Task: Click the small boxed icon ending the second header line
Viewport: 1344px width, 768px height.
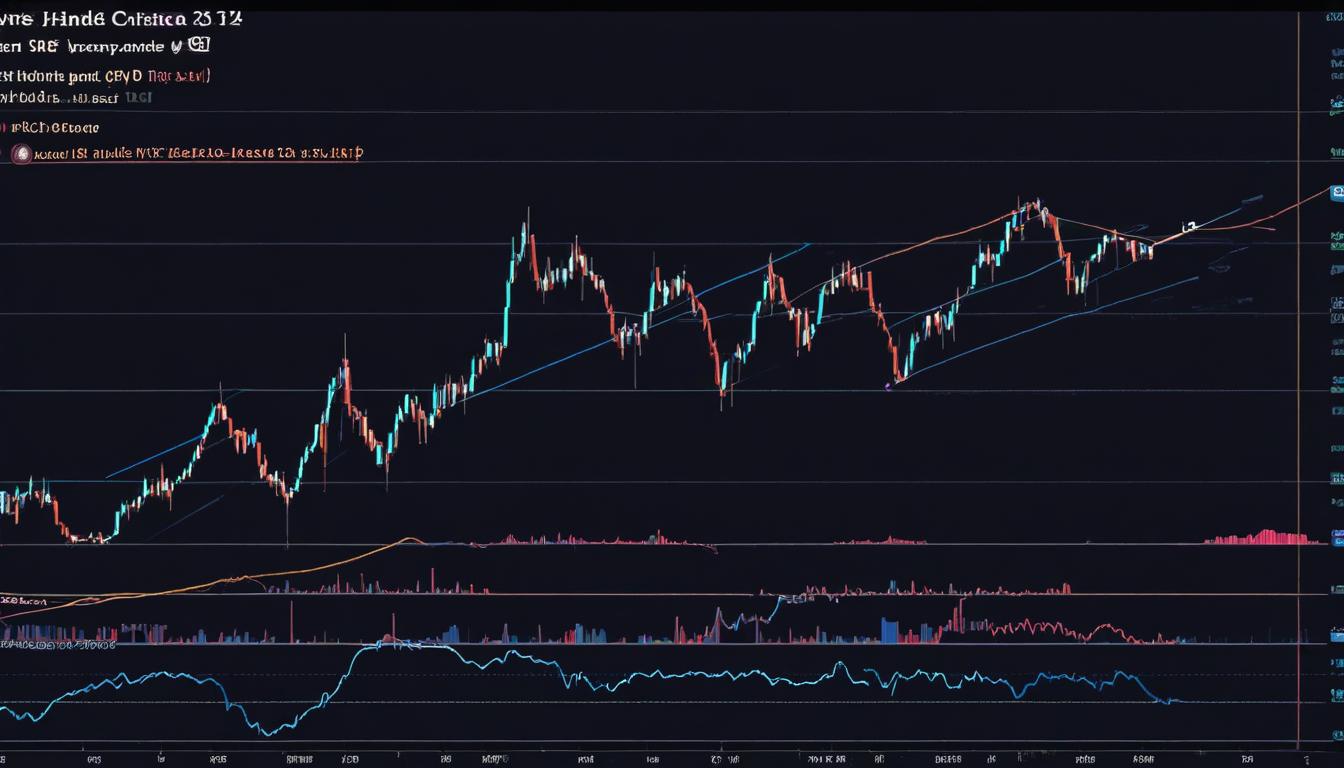Action: (200, 45)
